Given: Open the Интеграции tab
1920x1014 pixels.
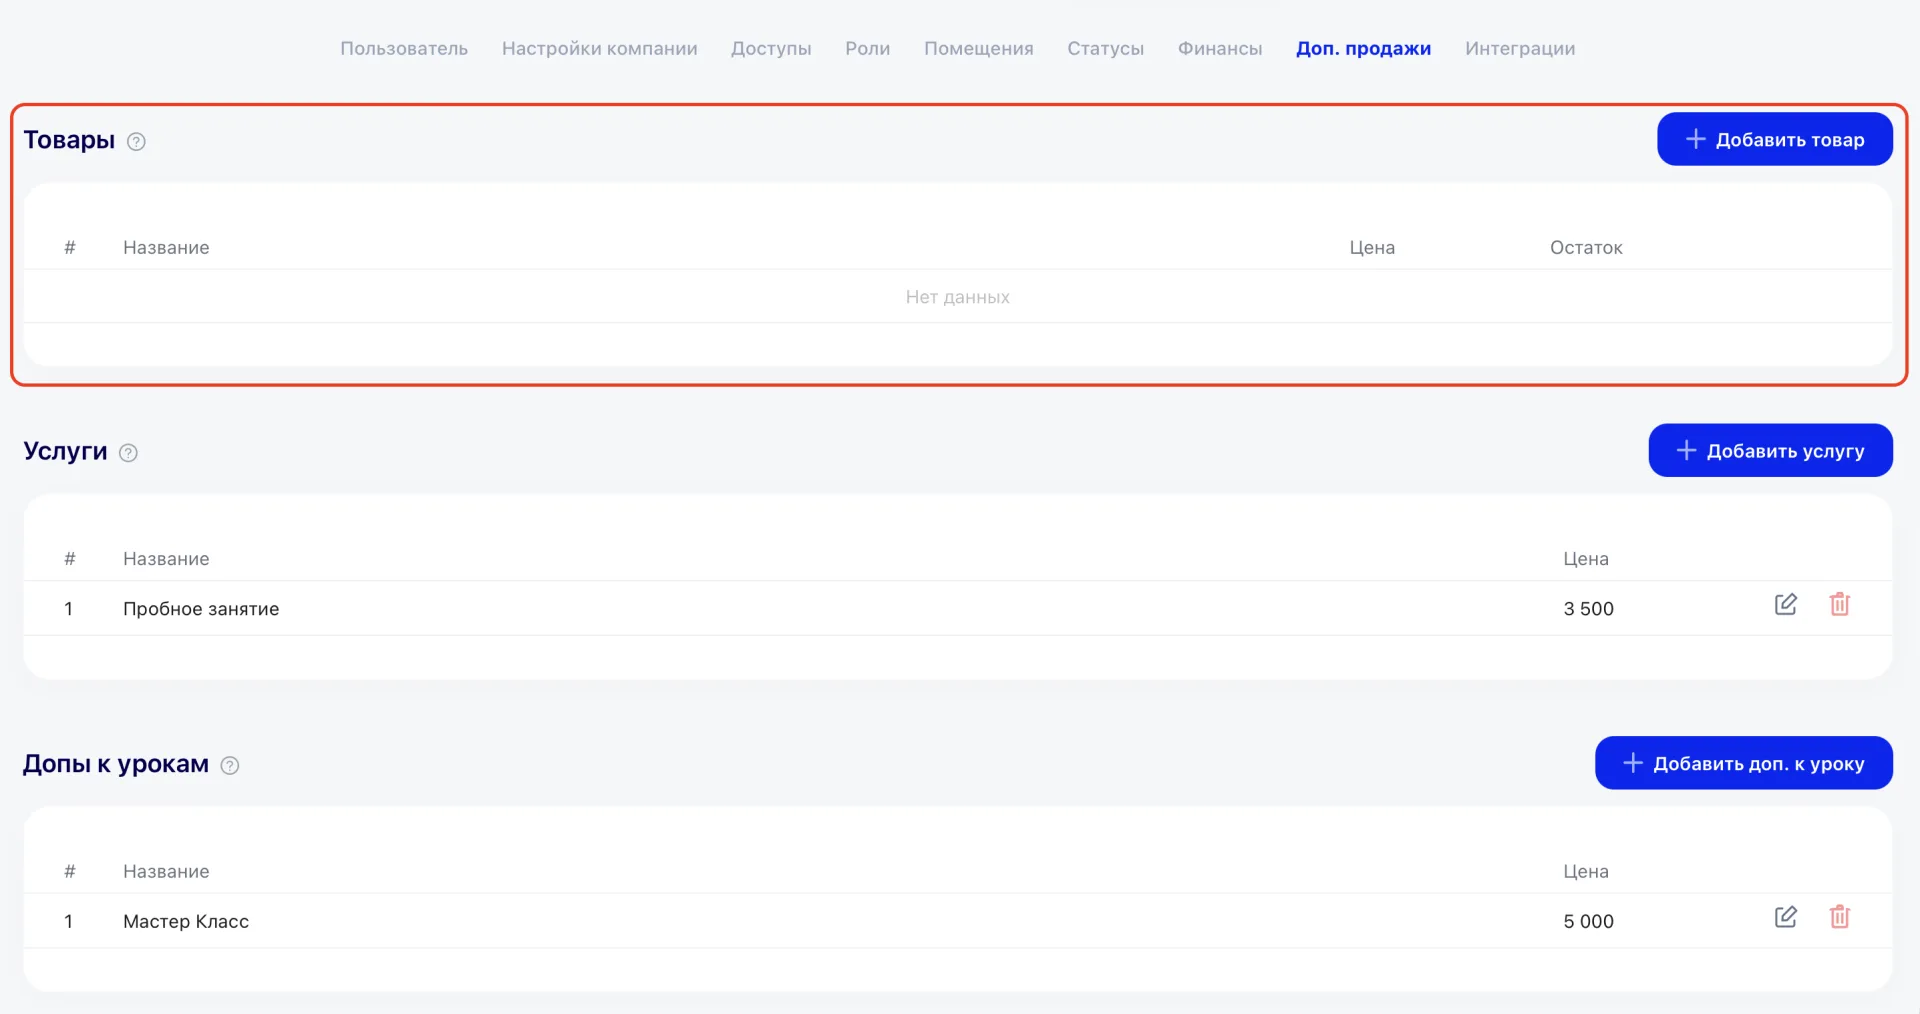Looking at the screenshot, I should [x=1520, y=48].
